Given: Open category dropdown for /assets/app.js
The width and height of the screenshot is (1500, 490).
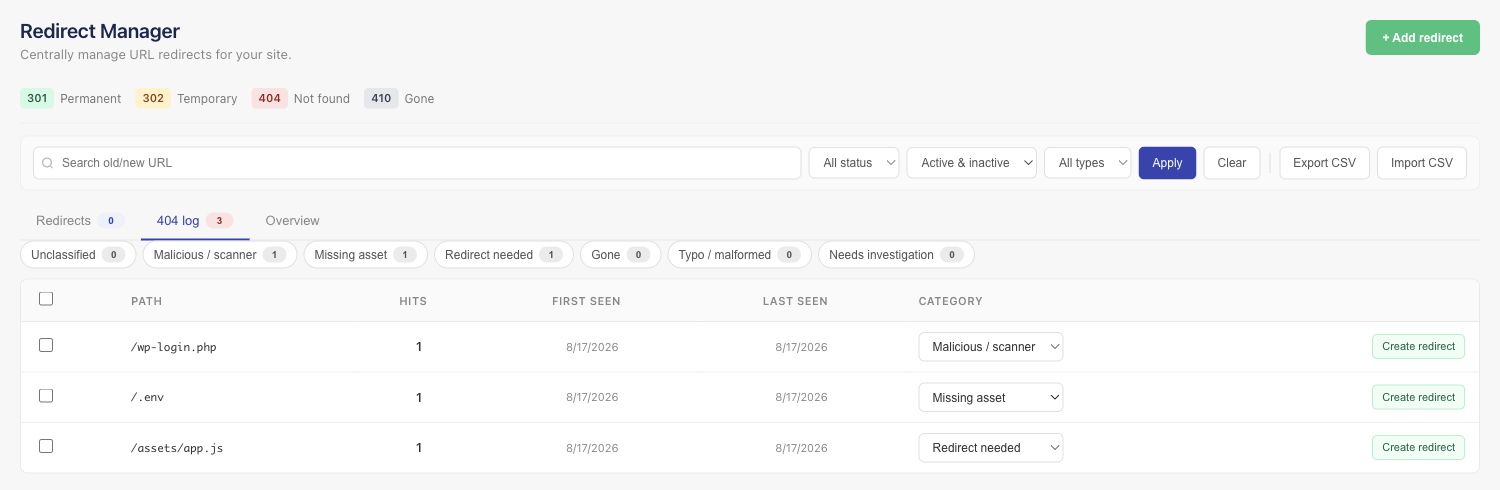Looking at the screenshot, I should [991, 447].
